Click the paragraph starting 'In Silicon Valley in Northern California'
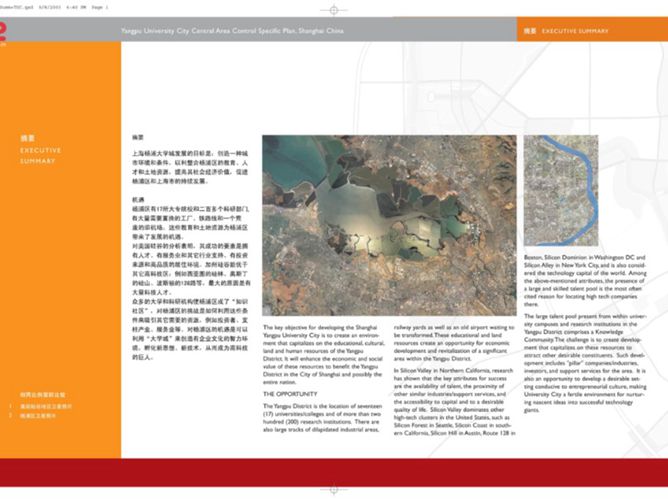668x500 pixels. (x=455, y=402)
